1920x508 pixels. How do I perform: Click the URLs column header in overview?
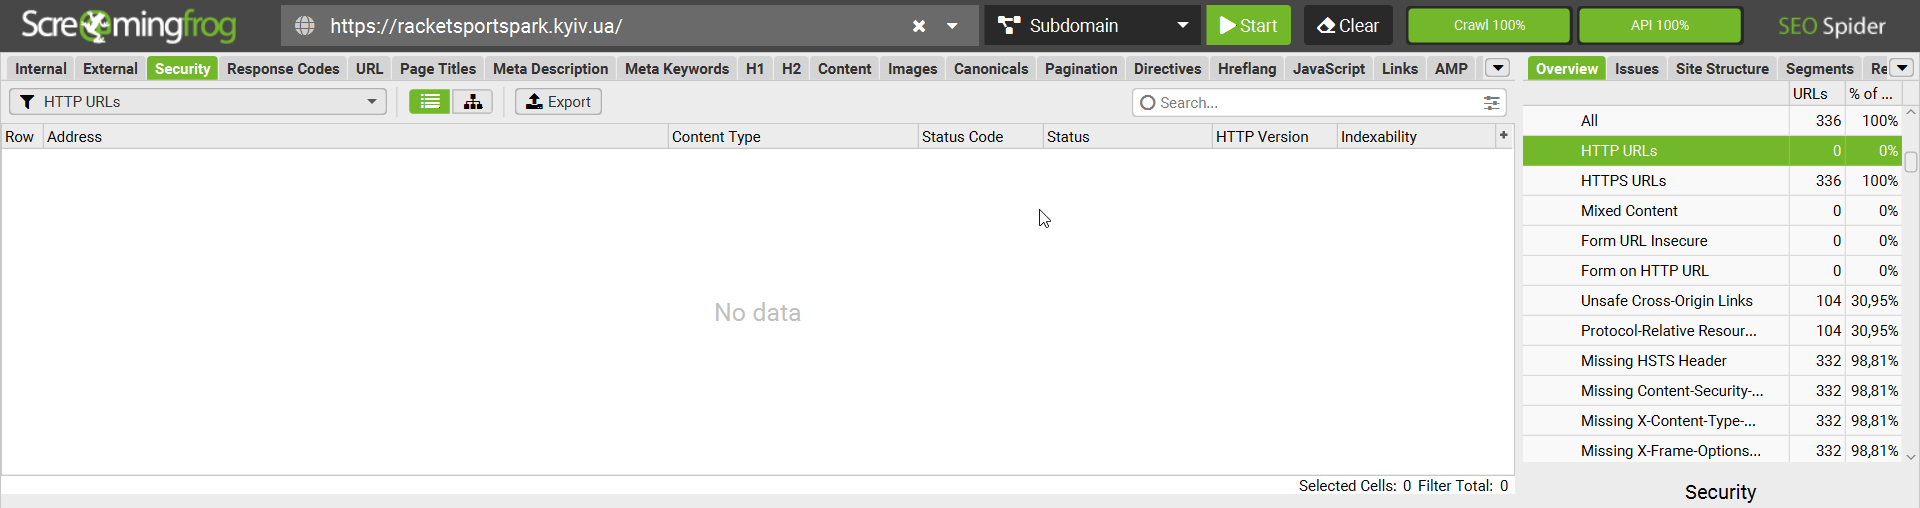(x=1816, y=93)
